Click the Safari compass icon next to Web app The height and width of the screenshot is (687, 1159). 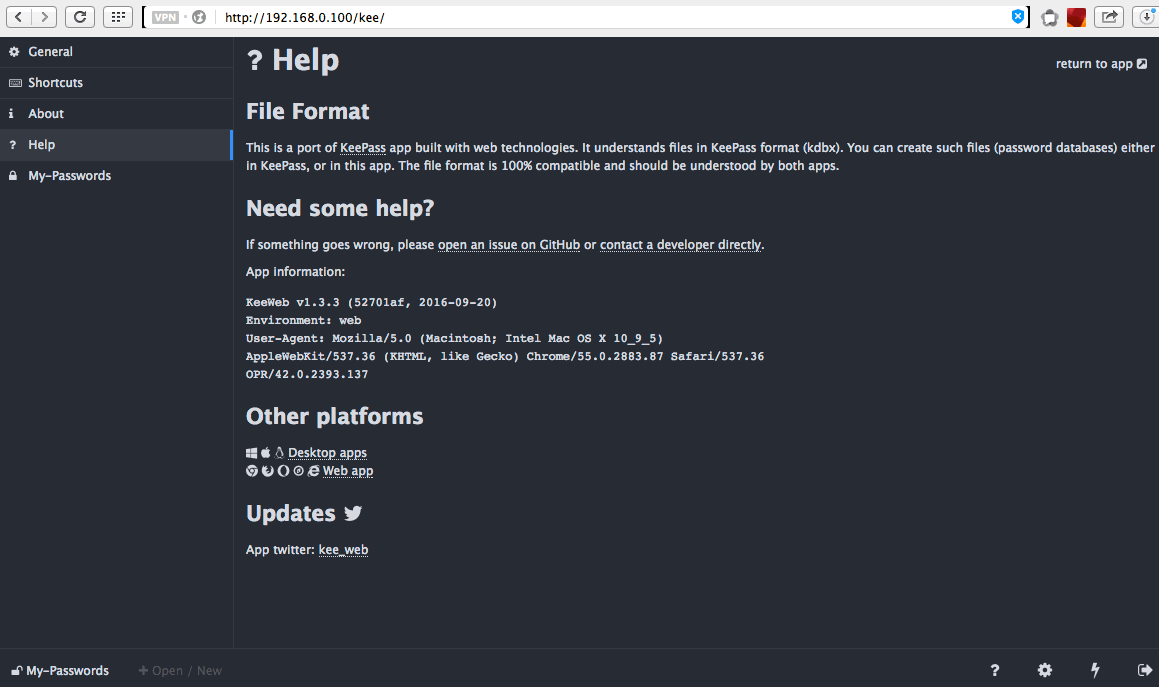coord(299,471)
